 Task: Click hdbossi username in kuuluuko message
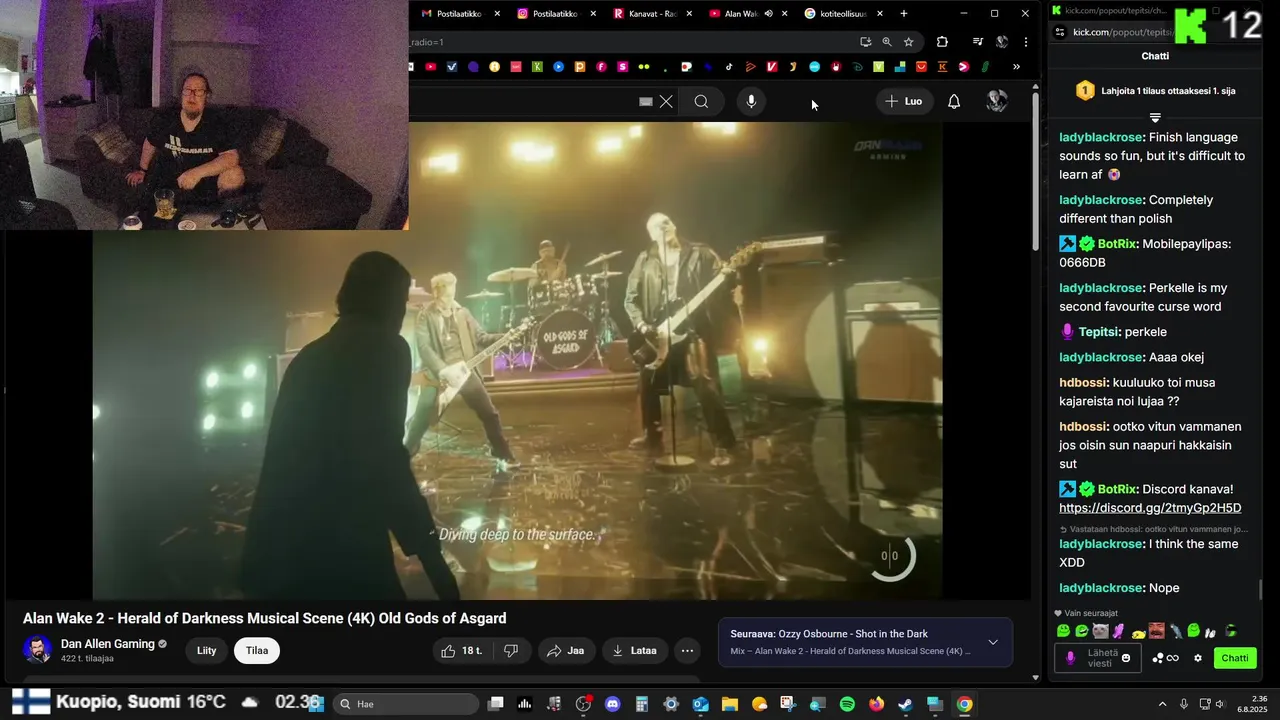click(1084, 382)
